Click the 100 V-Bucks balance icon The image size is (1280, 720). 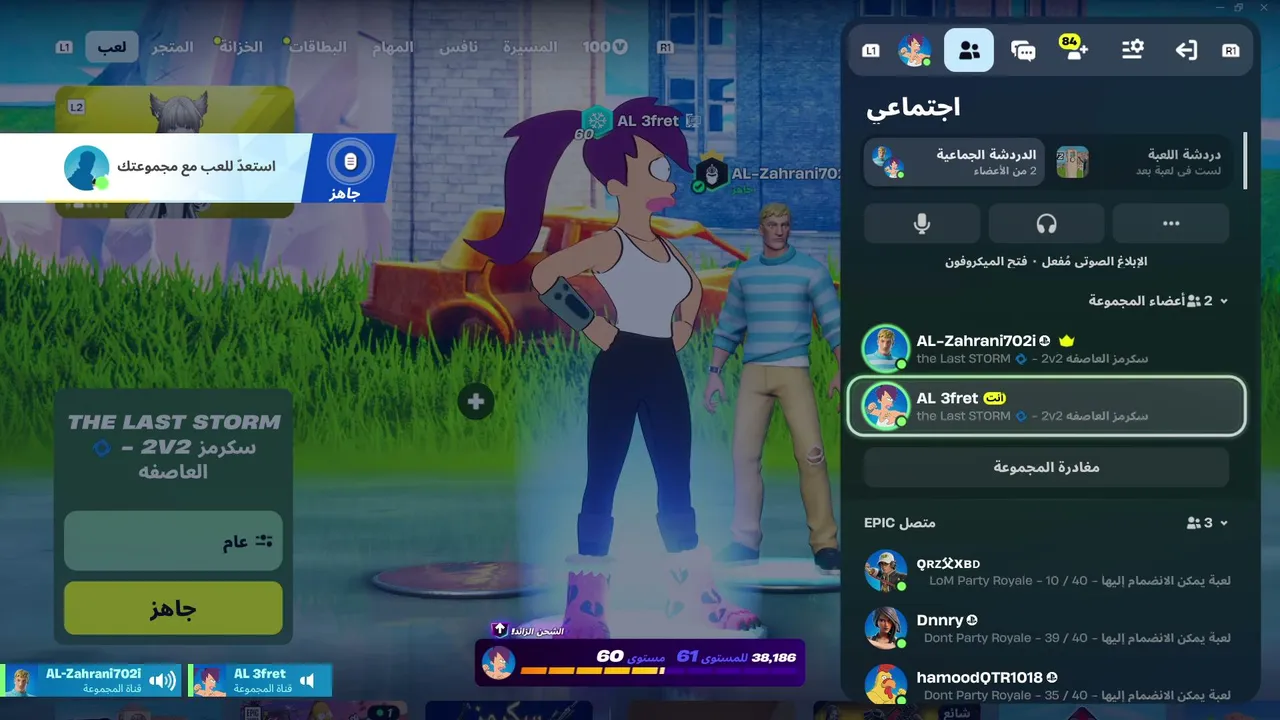[x=606, y=47]
